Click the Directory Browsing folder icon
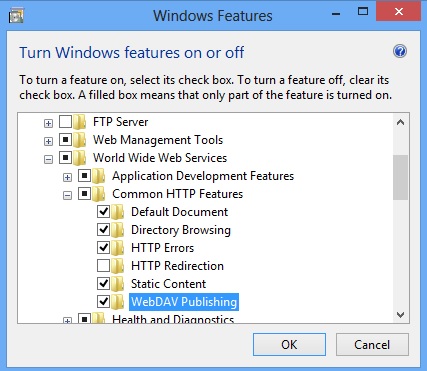This screenshot has height=371, width=427. tap(118, 230)
